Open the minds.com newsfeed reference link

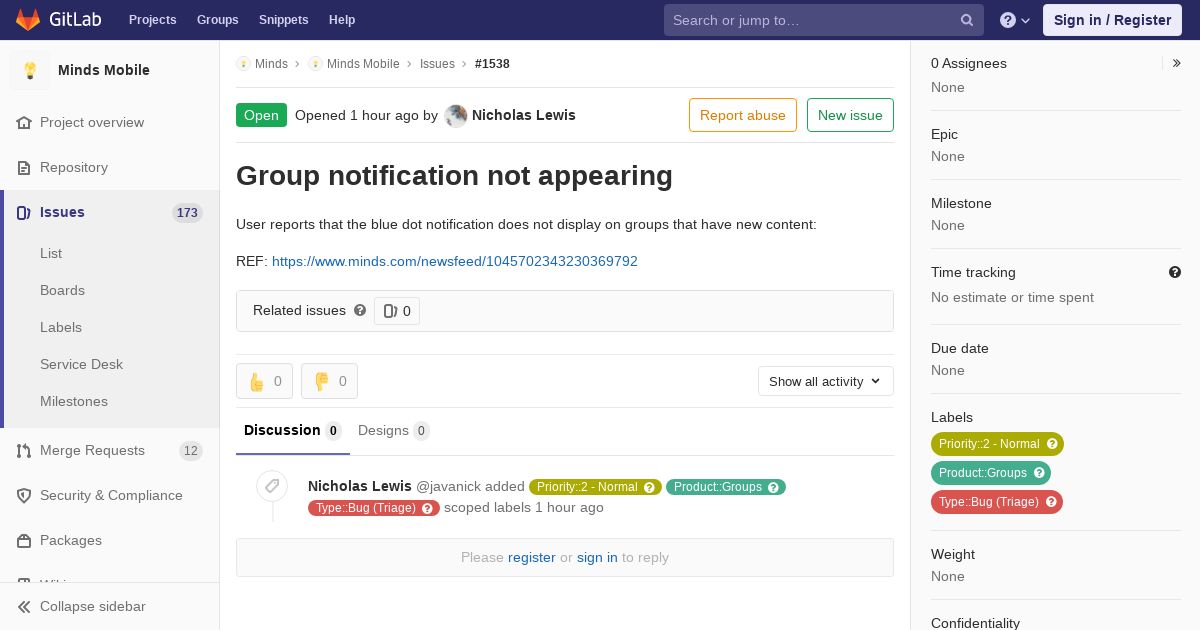[x=455, y=261]
